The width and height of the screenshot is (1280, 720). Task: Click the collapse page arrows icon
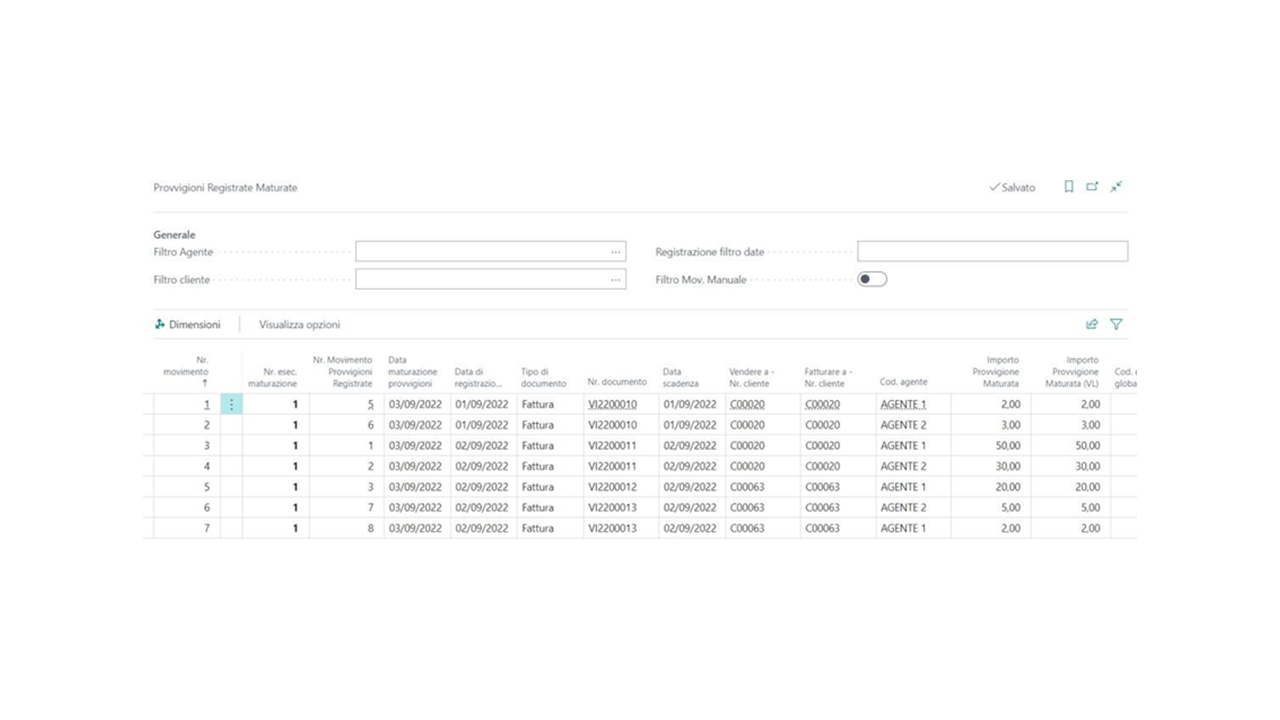pos(1116,187)
